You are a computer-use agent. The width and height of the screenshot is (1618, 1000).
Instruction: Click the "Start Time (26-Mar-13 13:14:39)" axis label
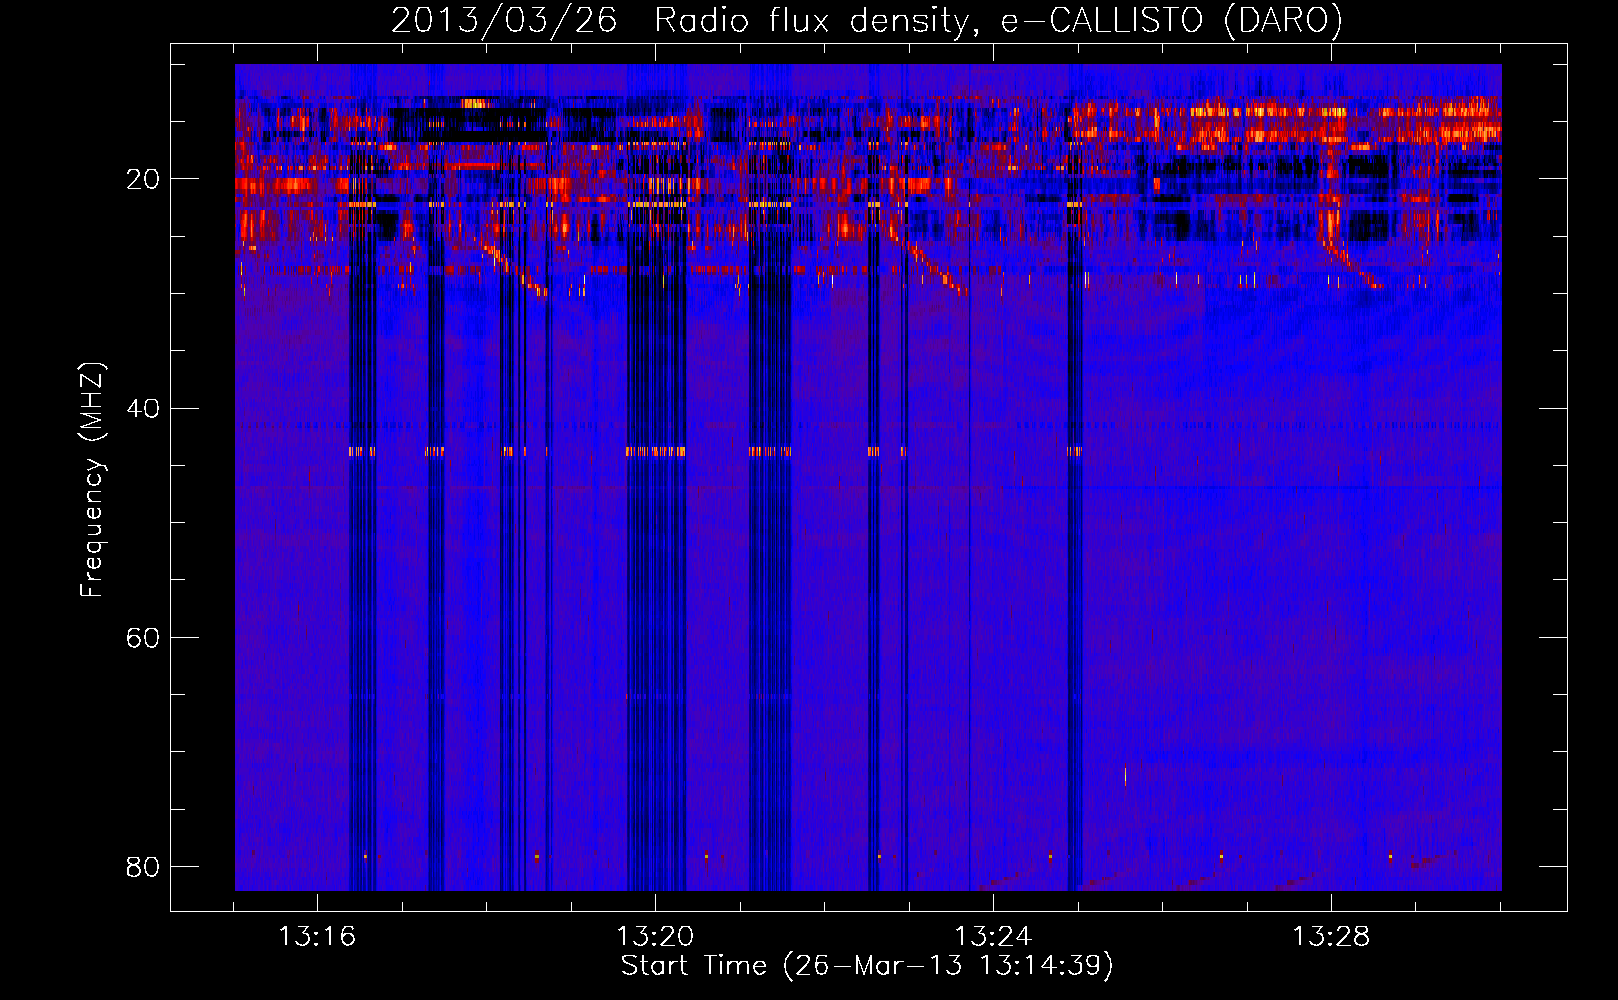[867, 966]
